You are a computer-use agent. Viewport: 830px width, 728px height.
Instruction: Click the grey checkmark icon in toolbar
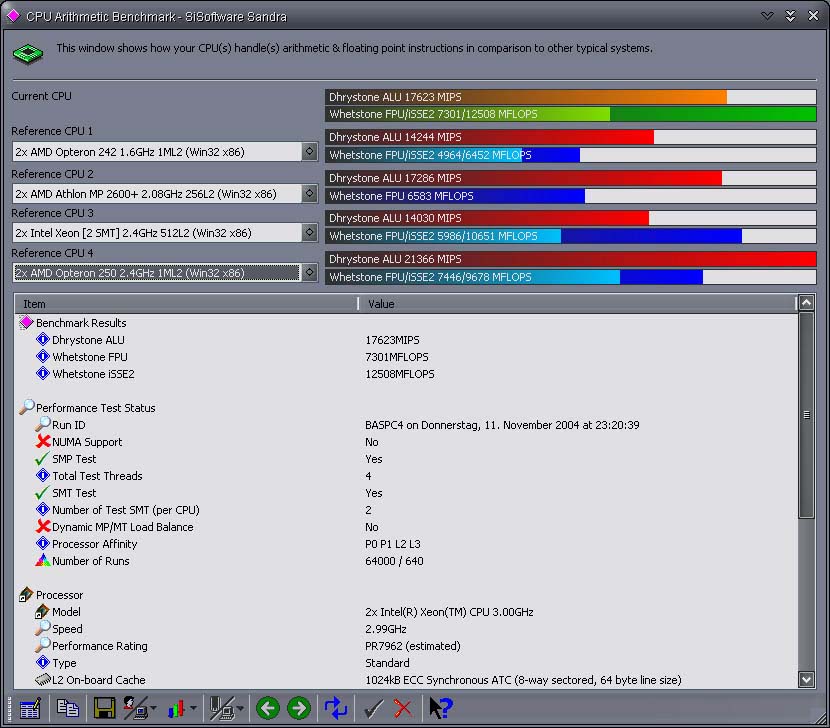(374, 708)
